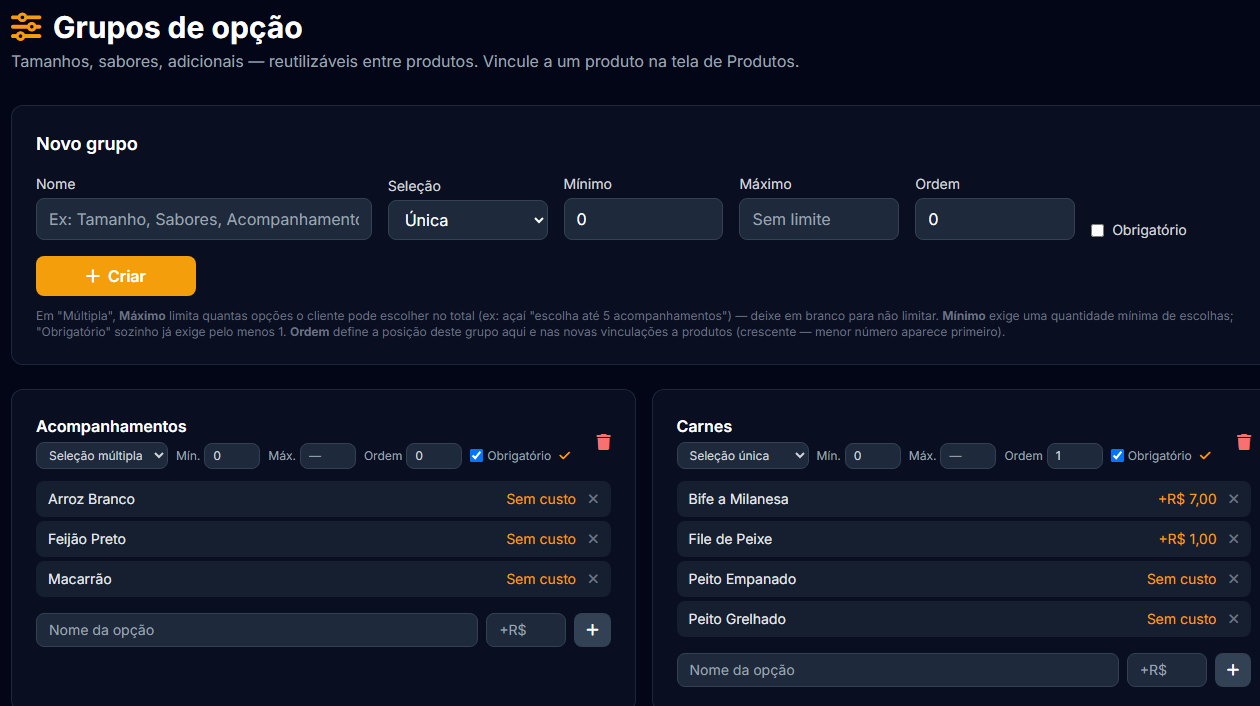
Task: Click the +R$ 7,00 price of Bife a Milanesa
Action: click(1188, 499)
